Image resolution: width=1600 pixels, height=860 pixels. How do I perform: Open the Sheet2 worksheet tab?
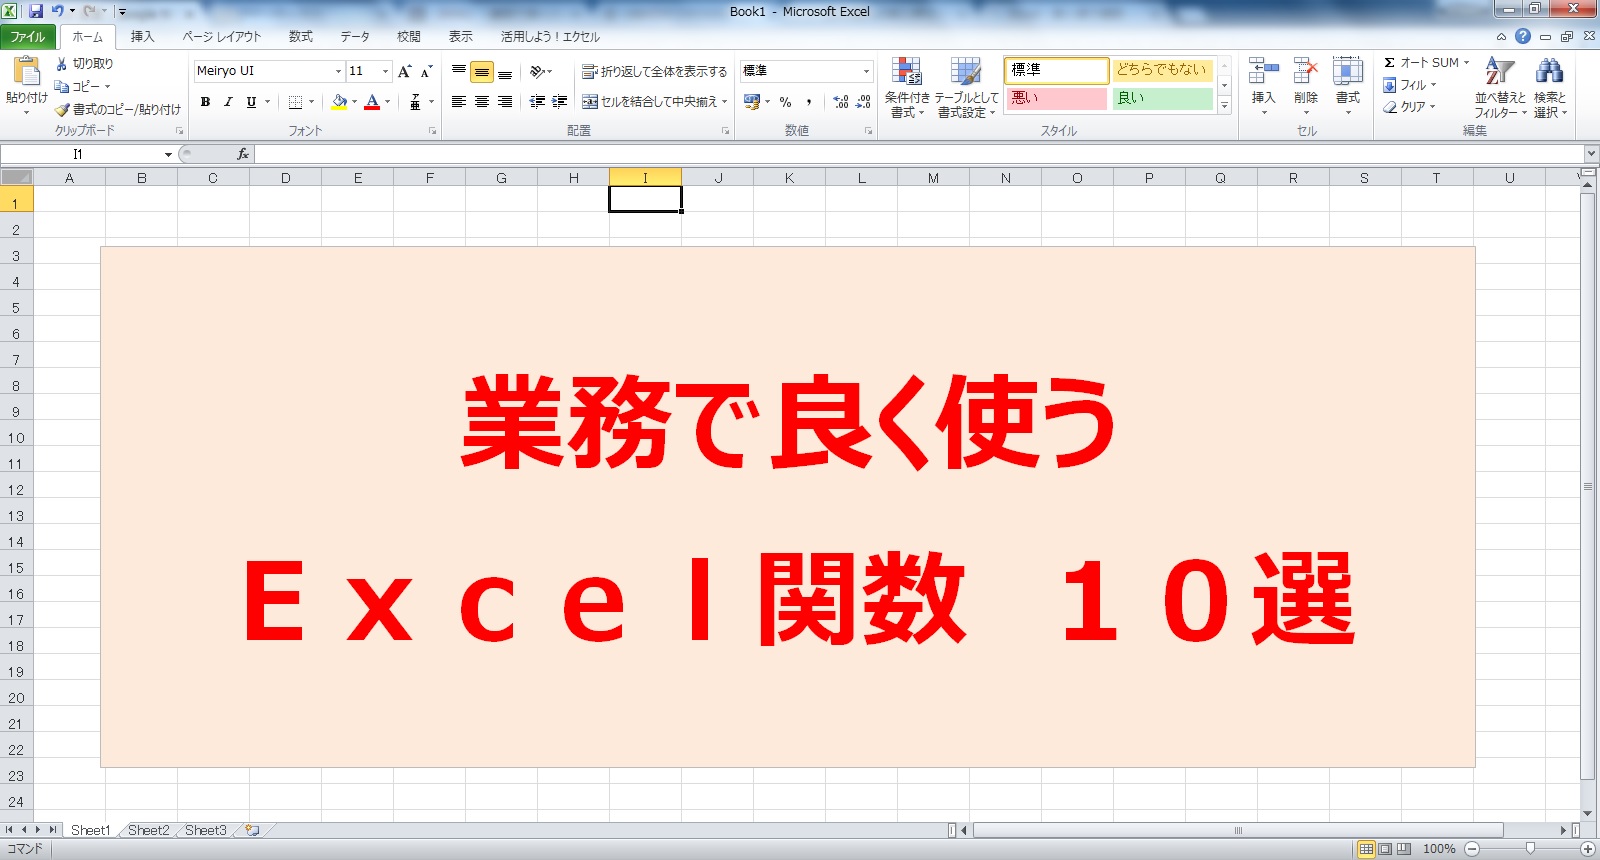(x=149, y=830)
